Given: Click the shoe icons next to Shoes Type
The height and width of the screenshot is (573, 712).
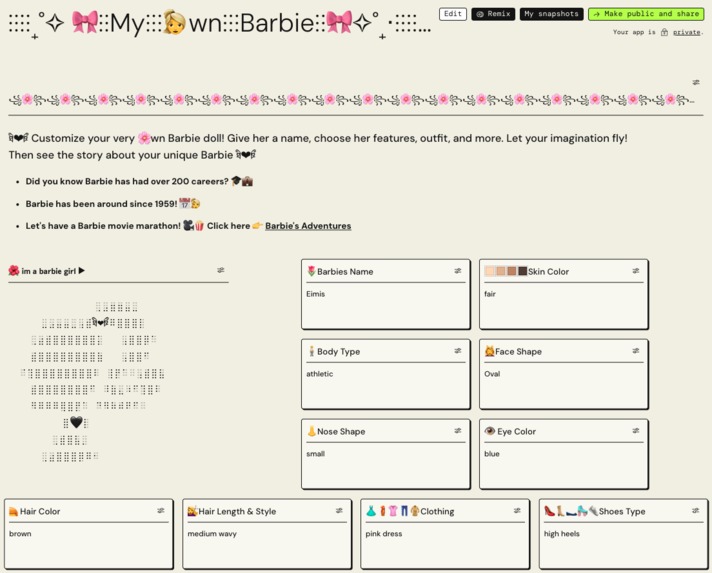Looking at the screenshot, I should point(571,511).
